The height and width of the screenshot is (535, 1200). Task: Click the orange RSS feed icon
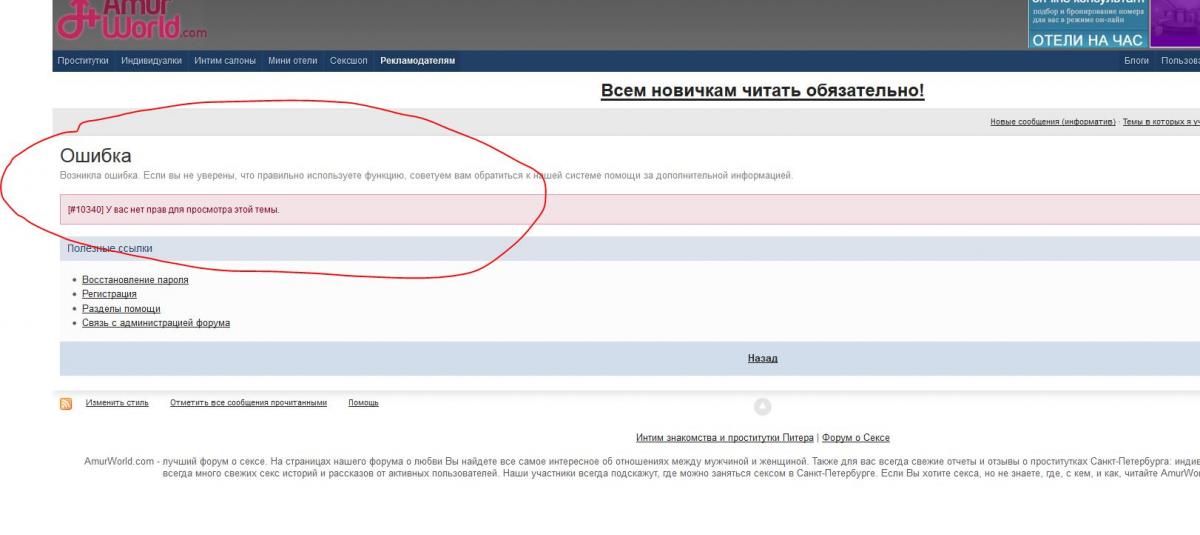coord(66,403)
